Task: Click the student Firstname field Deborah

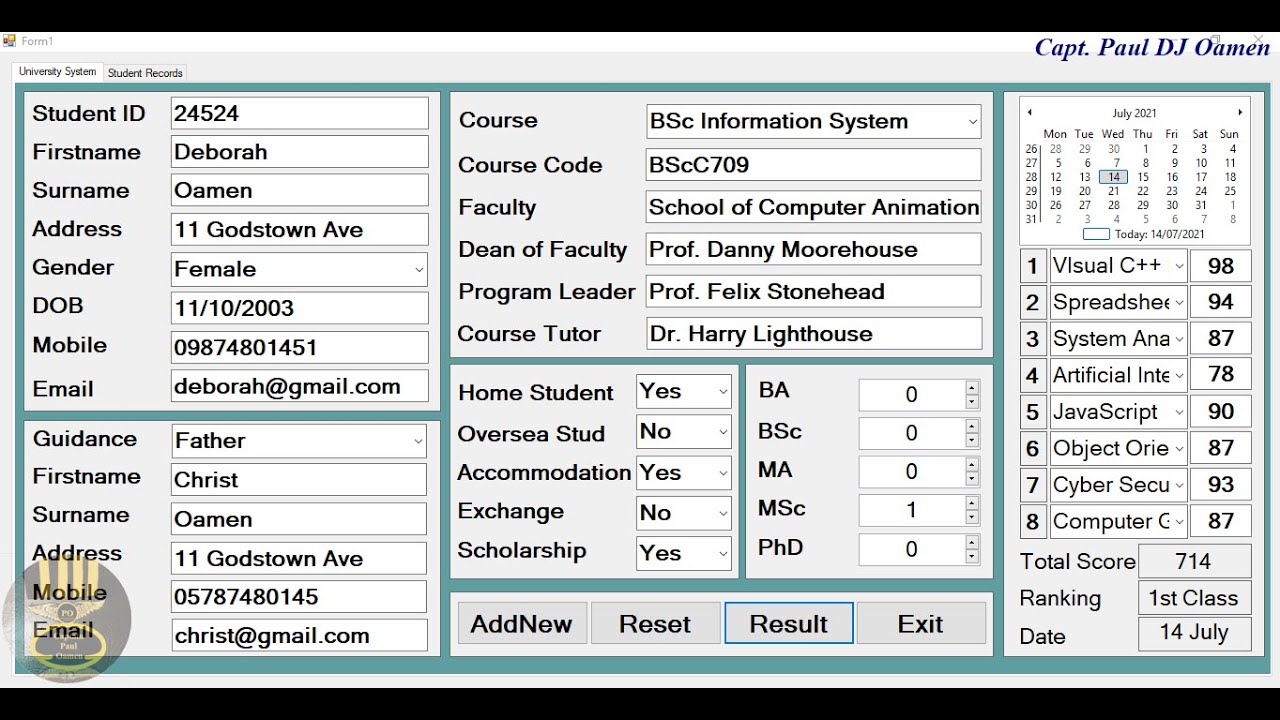Action: tap(299, 152)
